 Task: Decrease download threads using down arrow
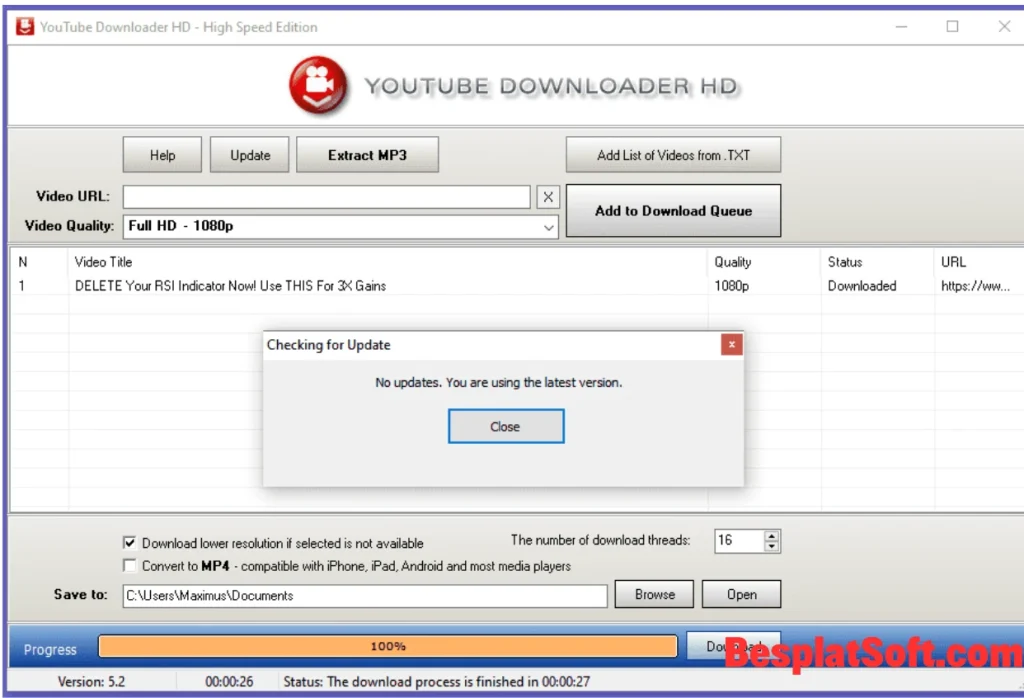pyautogui.click(x=771, y=547)
